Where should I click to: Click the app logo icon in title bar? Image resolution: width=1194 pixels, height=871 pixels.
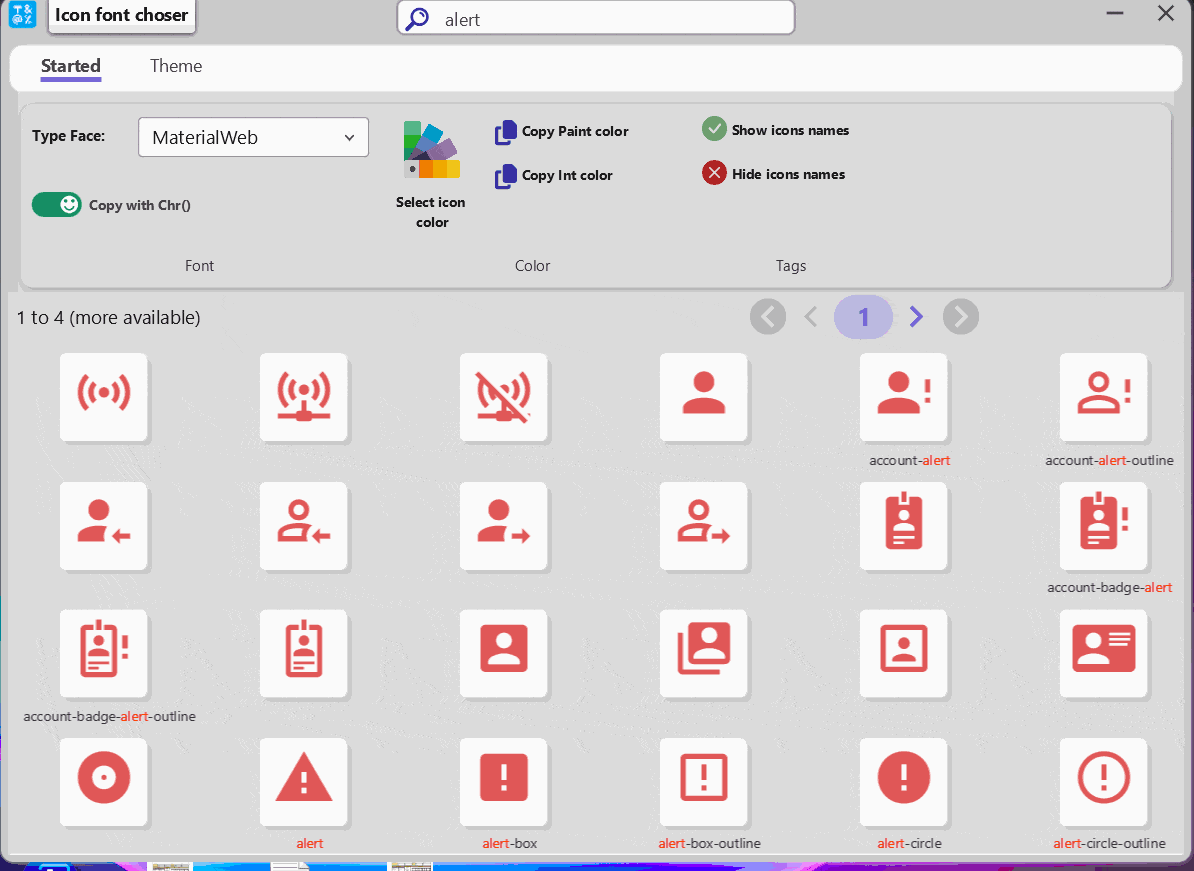[x=22, y=14]
